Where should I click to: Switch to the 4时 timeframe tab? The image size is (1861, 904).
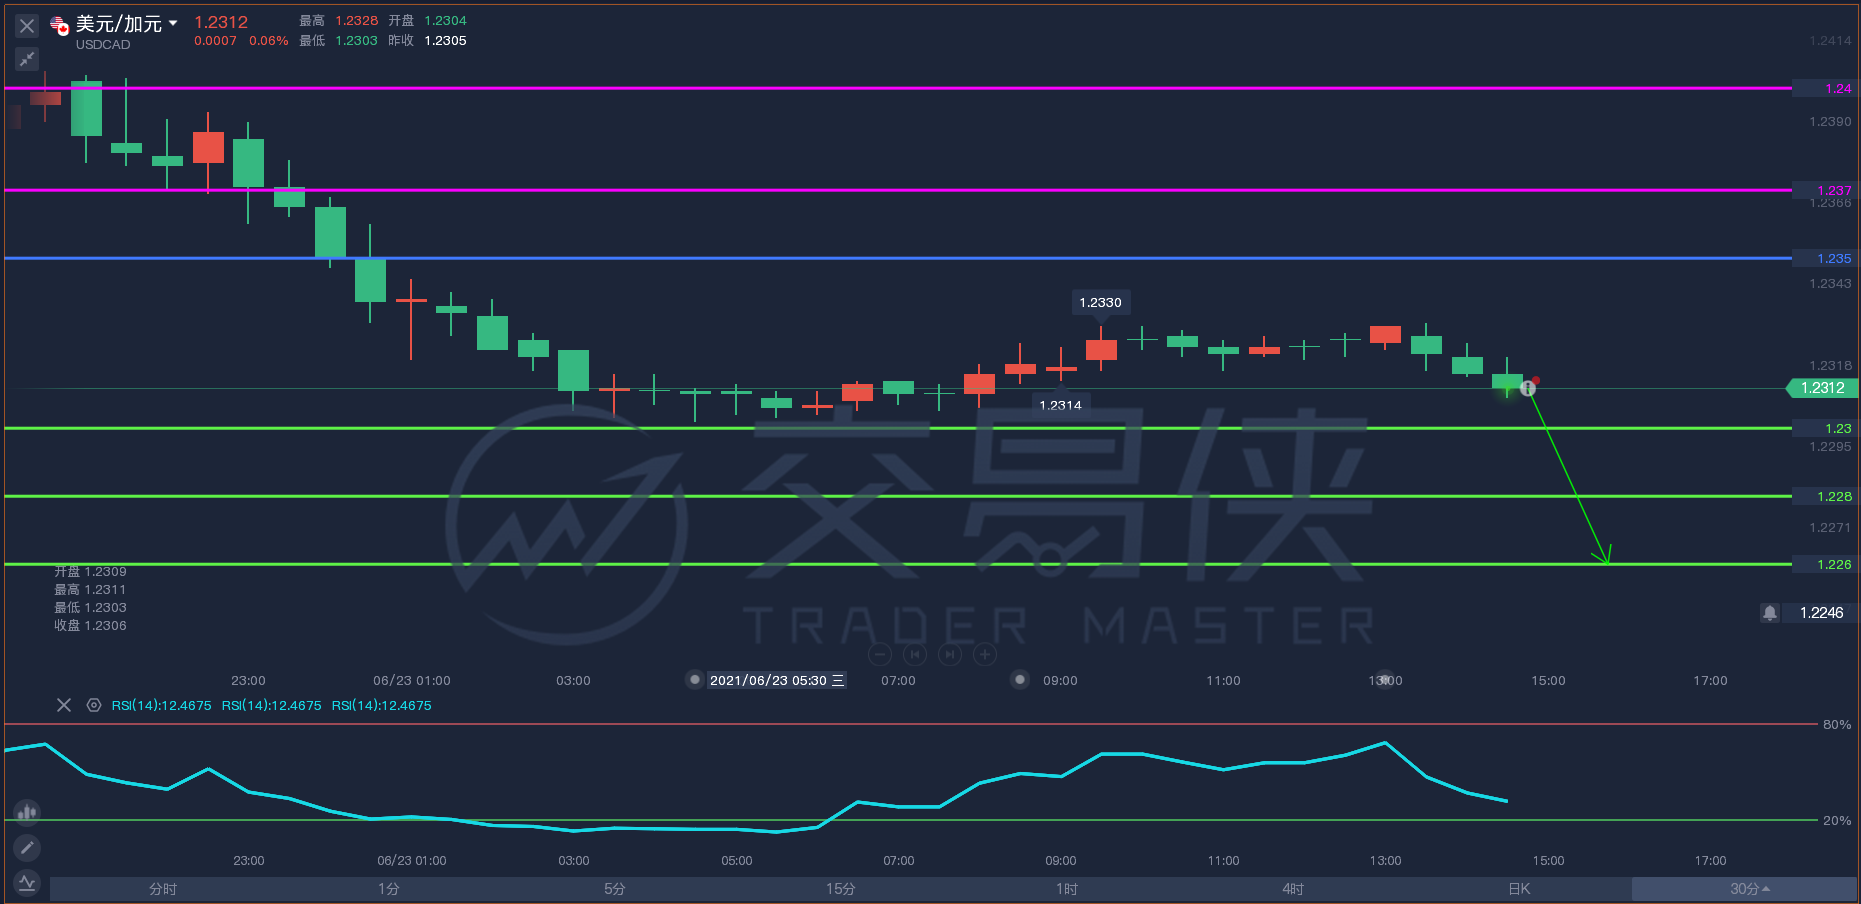[x=1293, y=889]
